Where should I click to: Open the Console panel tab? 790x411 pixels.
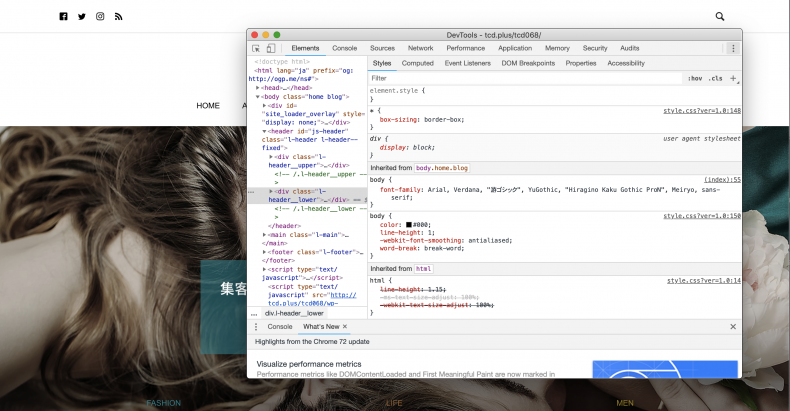(x=345, y=48)
